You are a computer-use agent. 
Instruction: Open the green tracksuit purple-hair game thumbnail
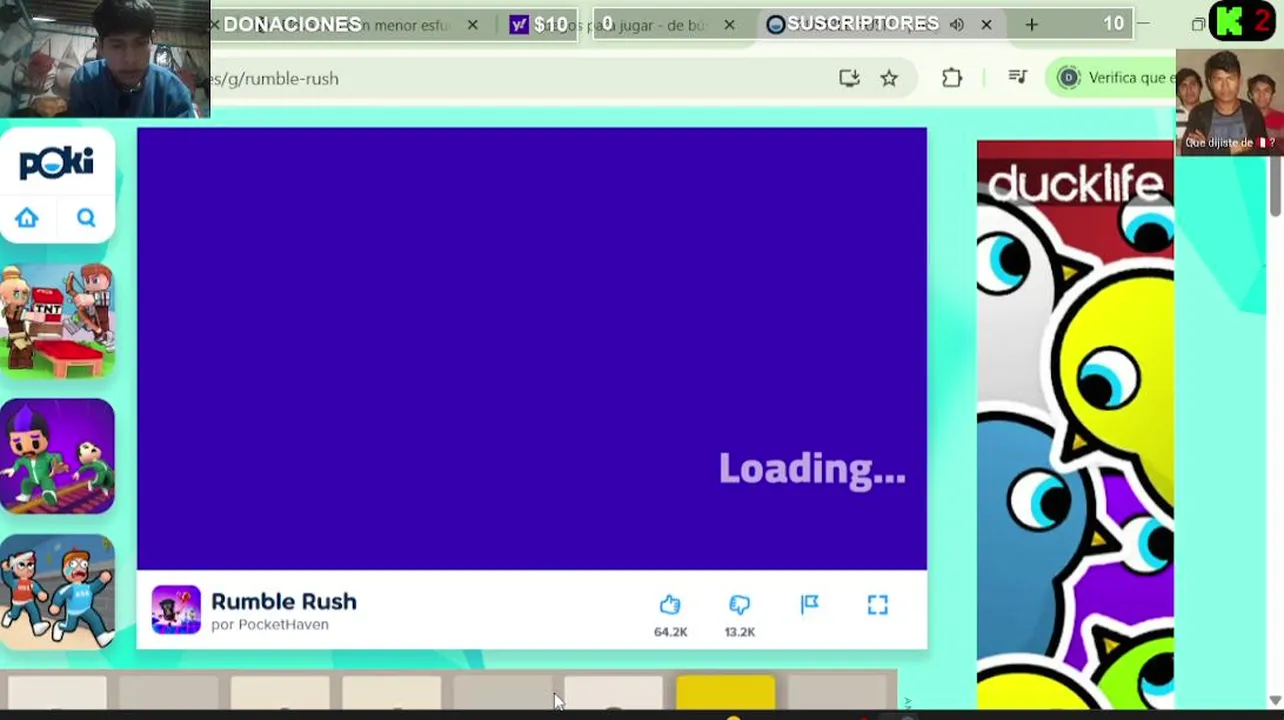pos(57,456)
